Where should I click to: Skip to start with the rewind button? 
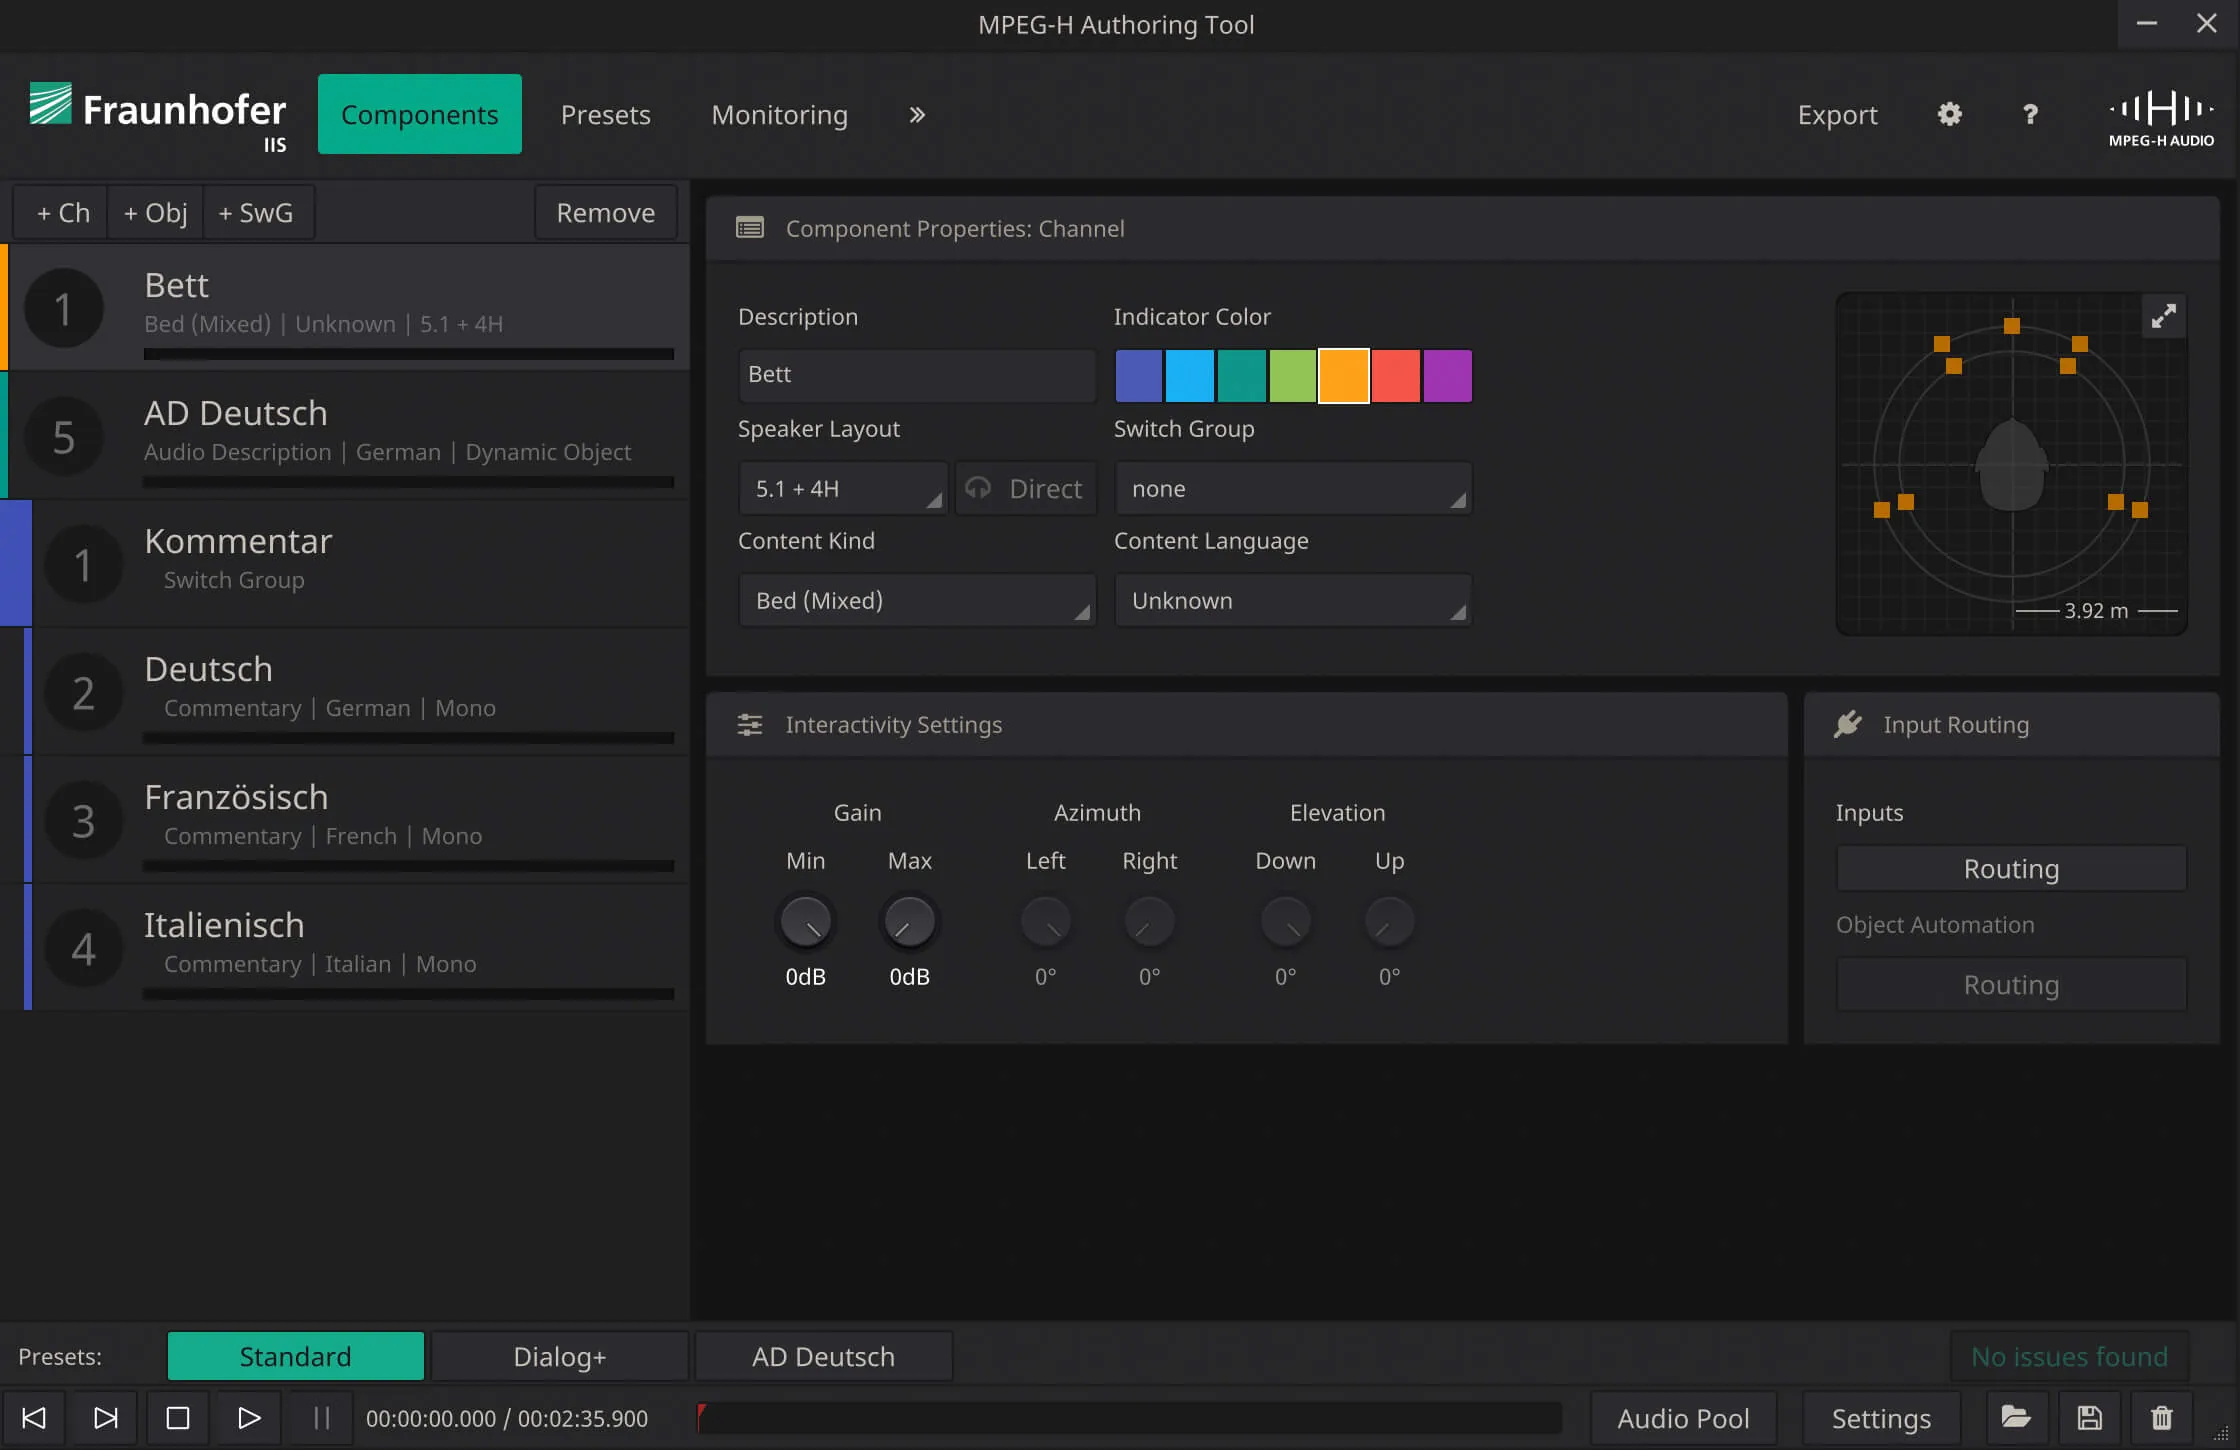tap(34, 1417)
